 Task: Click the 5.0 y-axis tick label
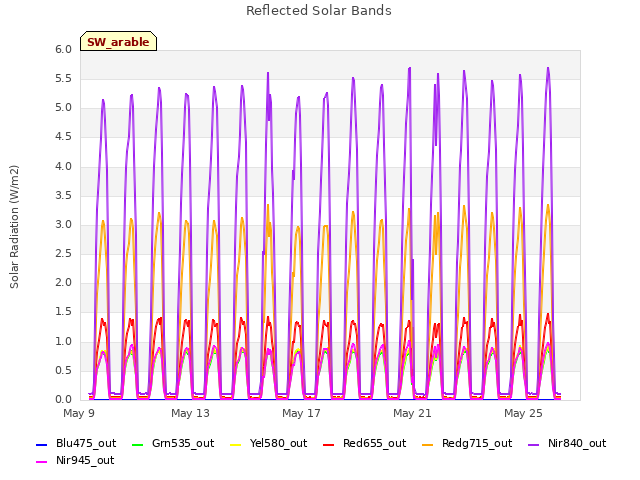(63, 108)
